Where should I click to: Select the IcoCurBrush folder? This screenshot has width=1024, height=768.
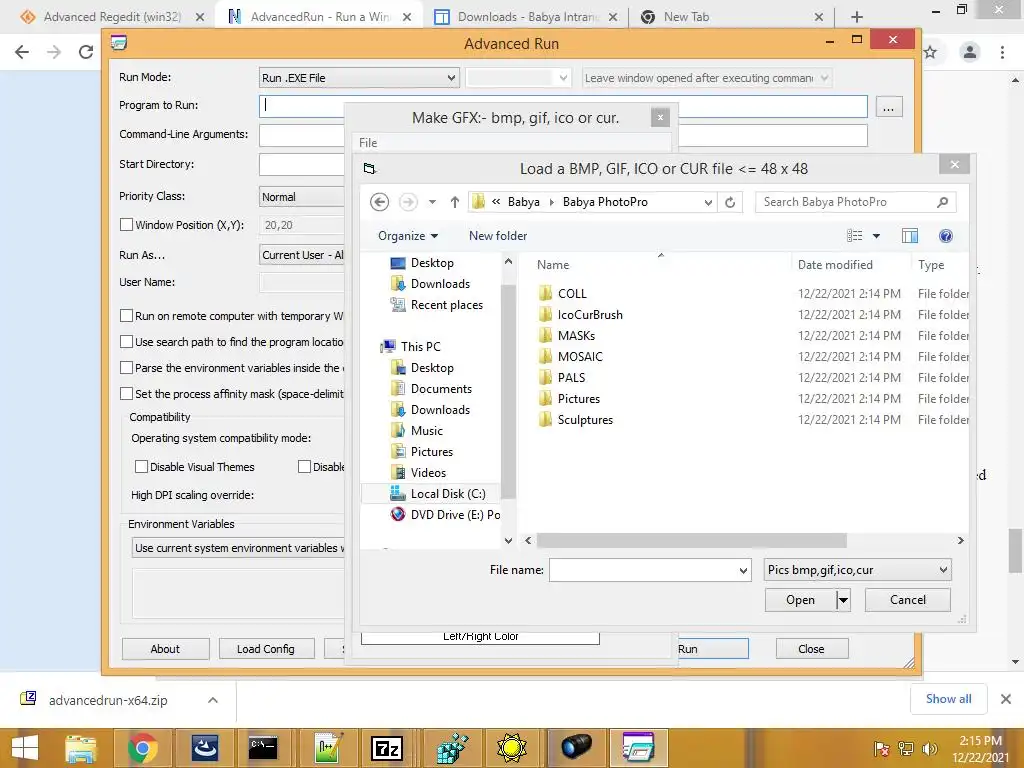[590, 315]
